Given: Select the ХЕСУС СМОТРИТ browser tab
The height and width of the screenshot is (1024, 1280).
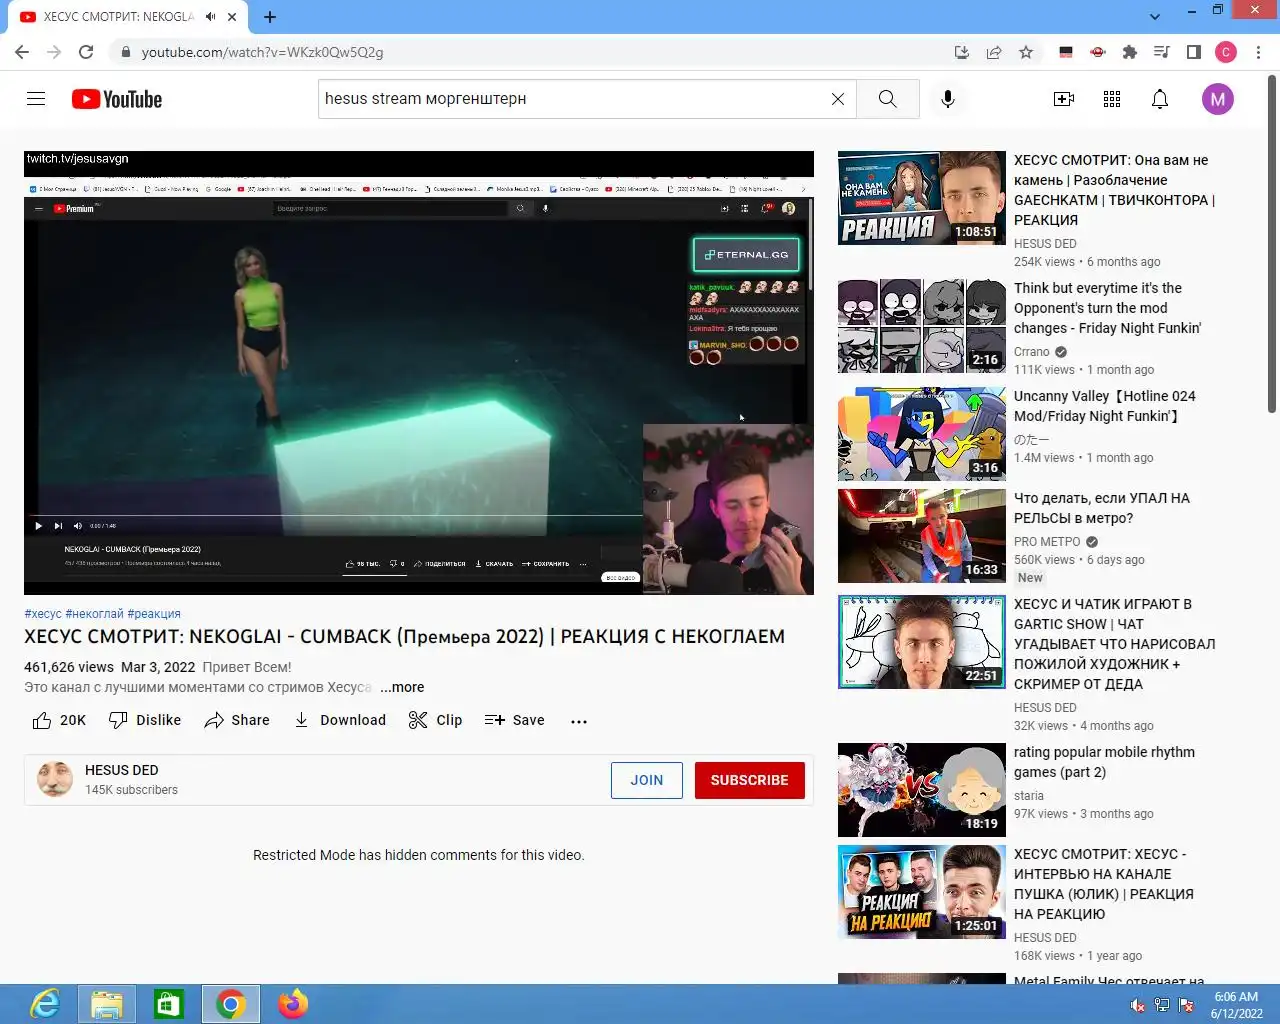Looking at the screenshot, I should pyautogui.click(x=118, y=17).
